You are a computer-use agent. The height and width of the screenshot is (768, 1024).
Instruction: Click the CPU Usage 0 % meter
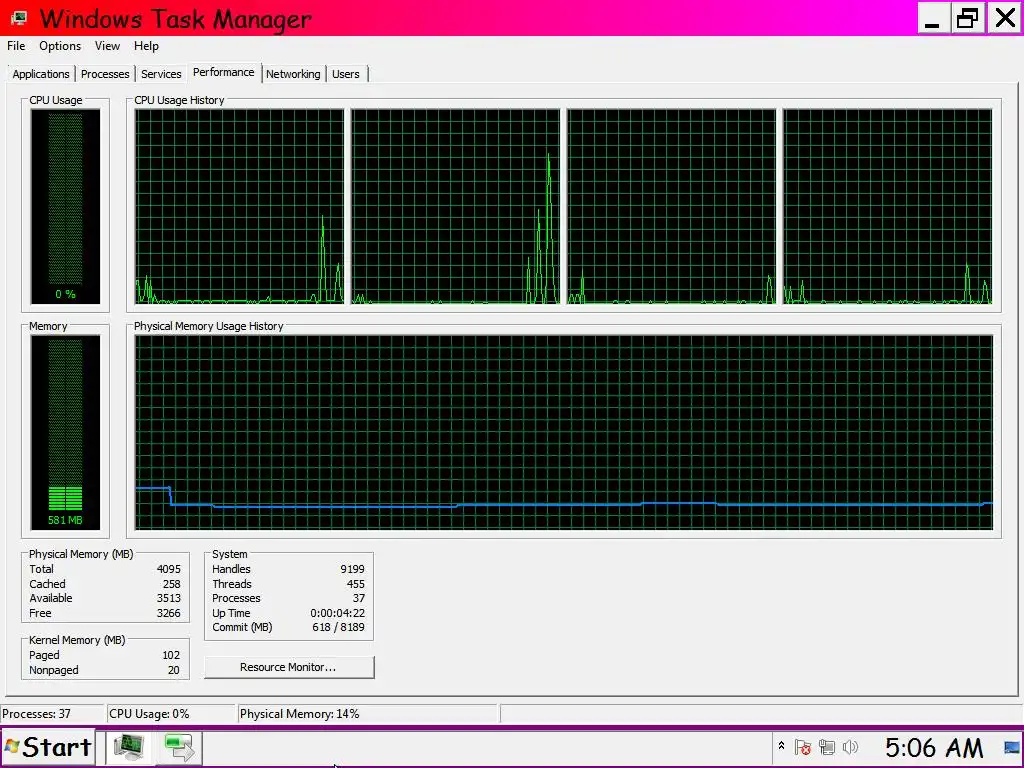tap(65, 206)
